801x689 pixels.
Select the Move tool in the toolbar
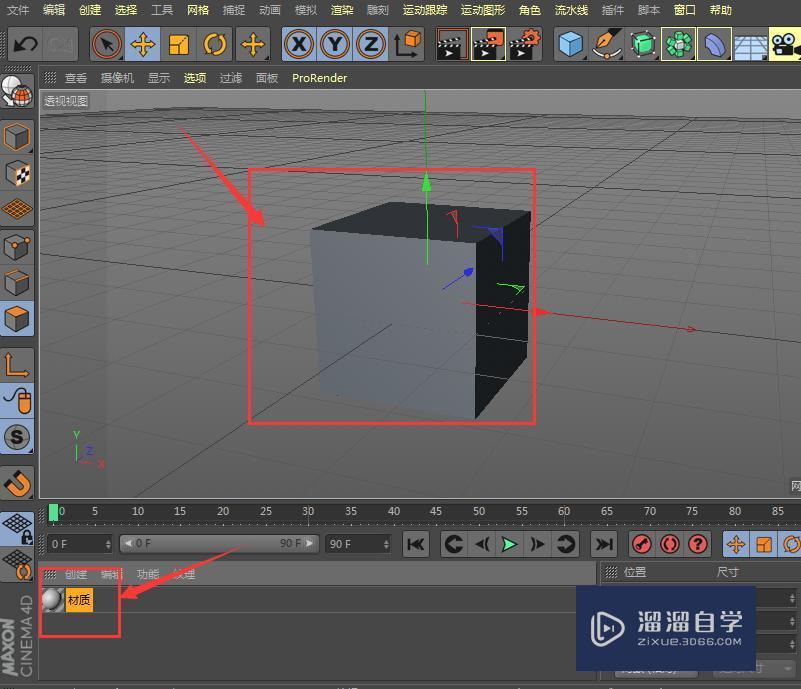coord(142,44)
